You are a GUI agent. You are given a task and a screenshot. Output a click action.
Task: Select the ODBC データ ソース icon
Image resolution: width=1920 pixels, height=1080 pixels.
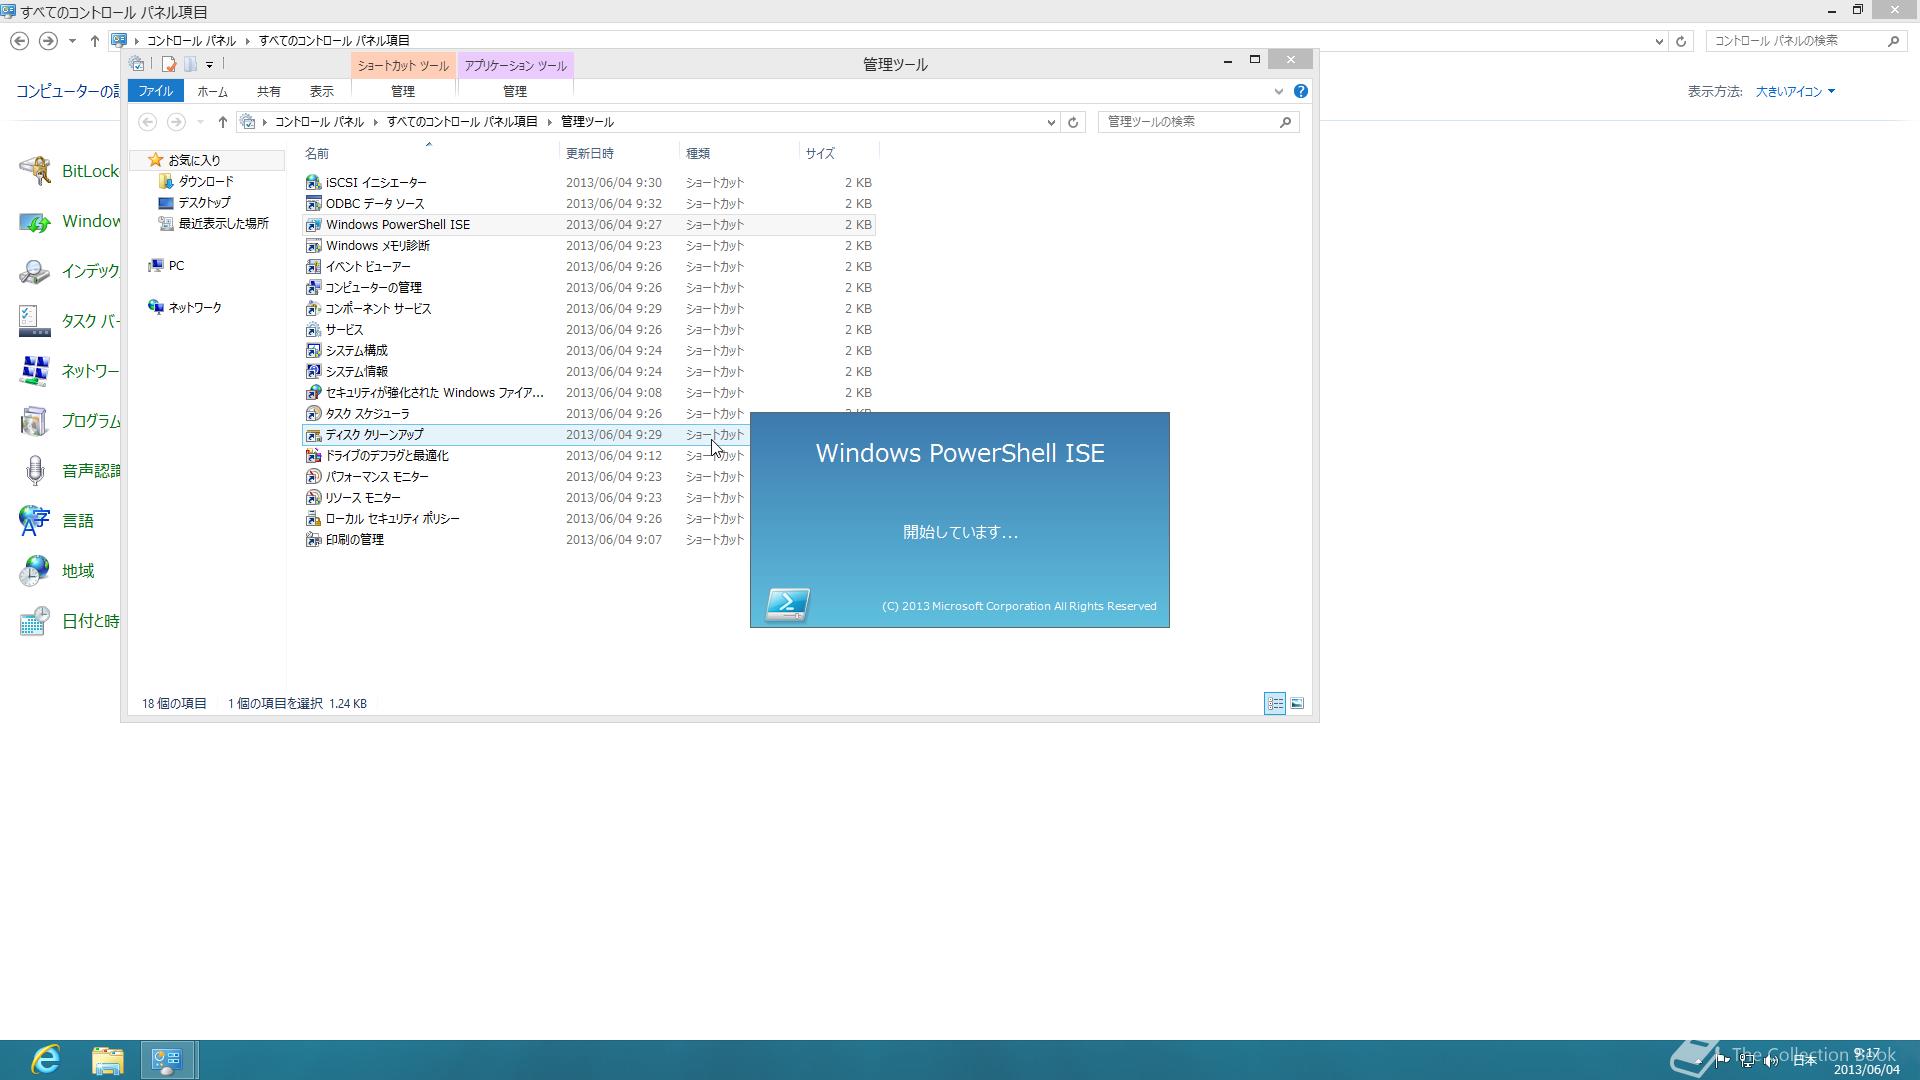pos(313,204)
